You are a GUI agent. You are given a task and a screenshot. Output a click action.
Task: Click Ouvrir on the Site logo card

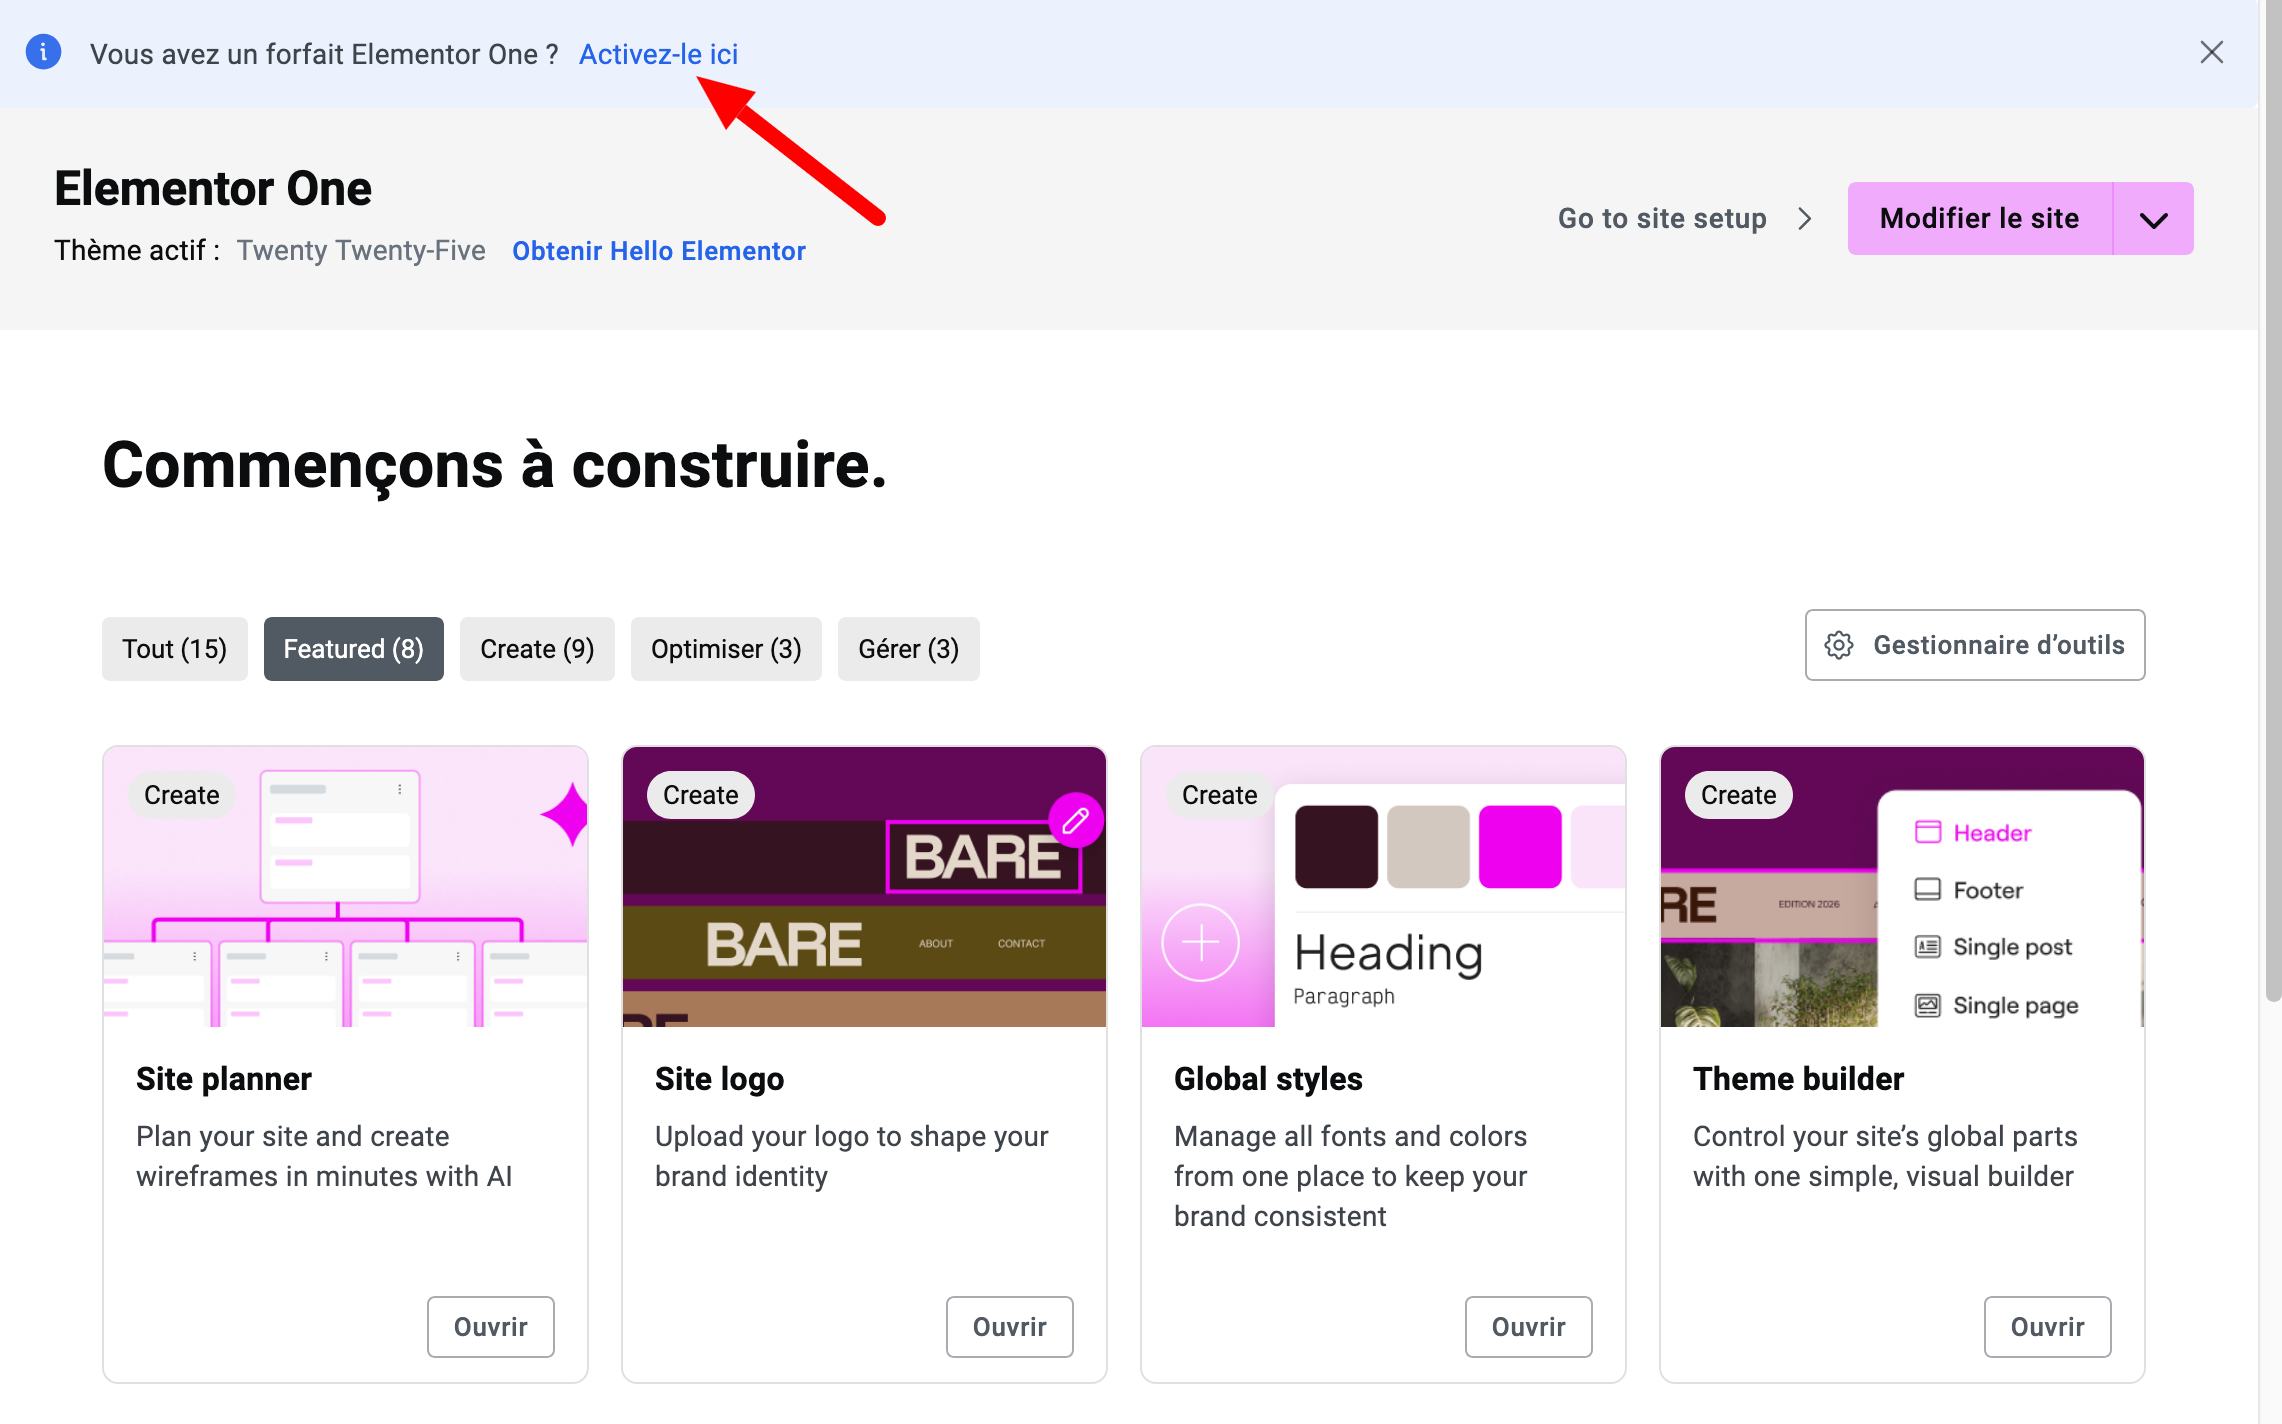1010,1327
